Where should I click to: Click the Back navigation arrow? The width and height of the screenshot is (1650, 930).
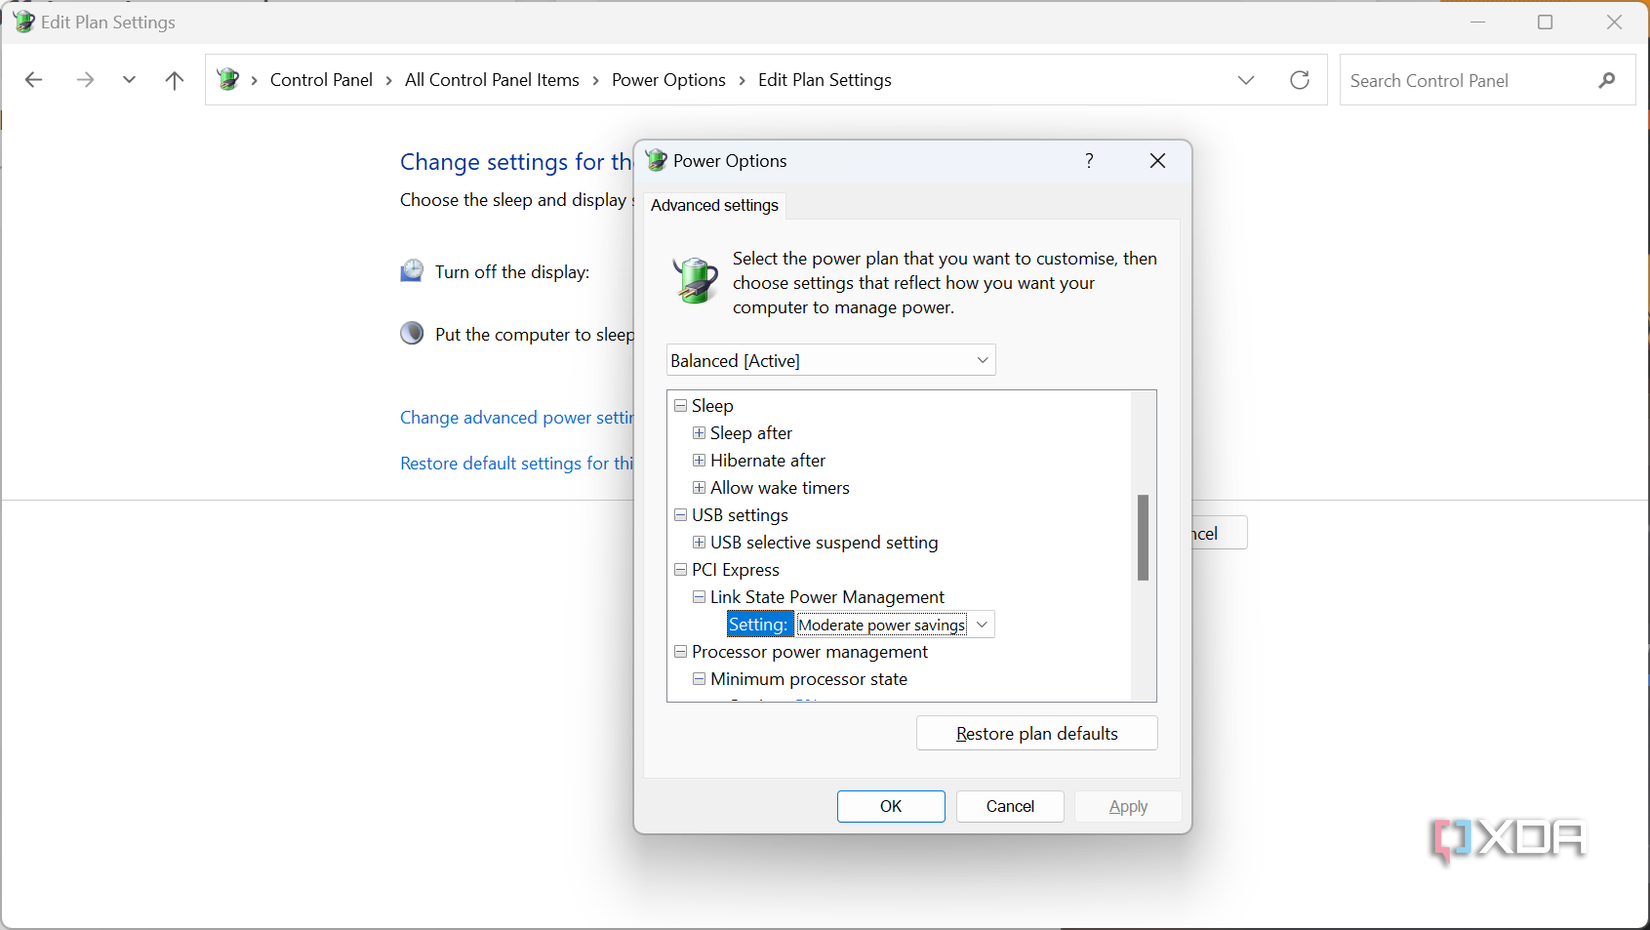click(33, 80)
